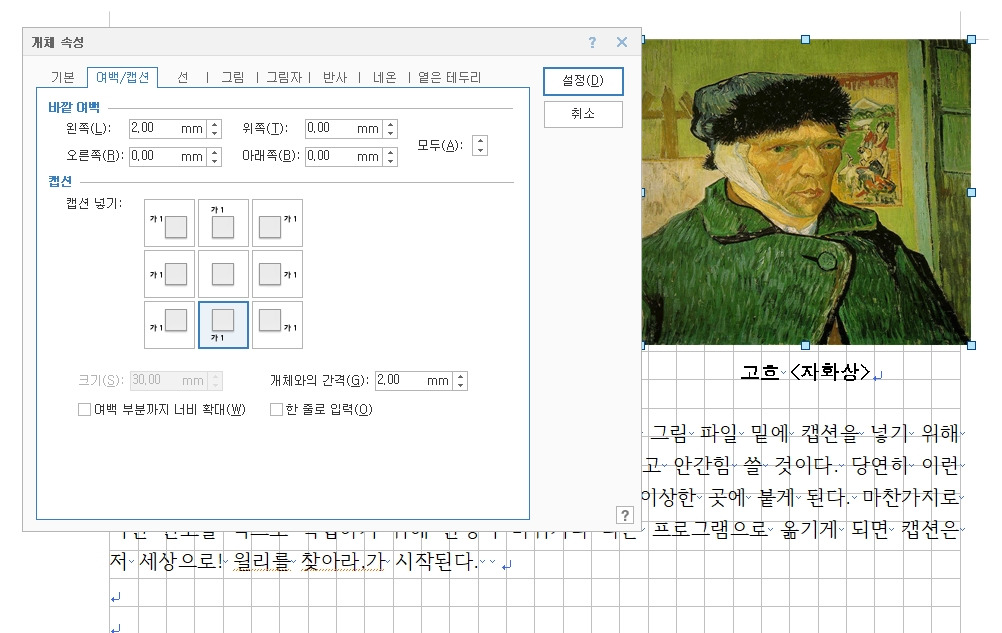Image resolution: width=1002 pixels, height=633 pixels.
Task: Switch to the 반사 tab
Action: (335, 77)
